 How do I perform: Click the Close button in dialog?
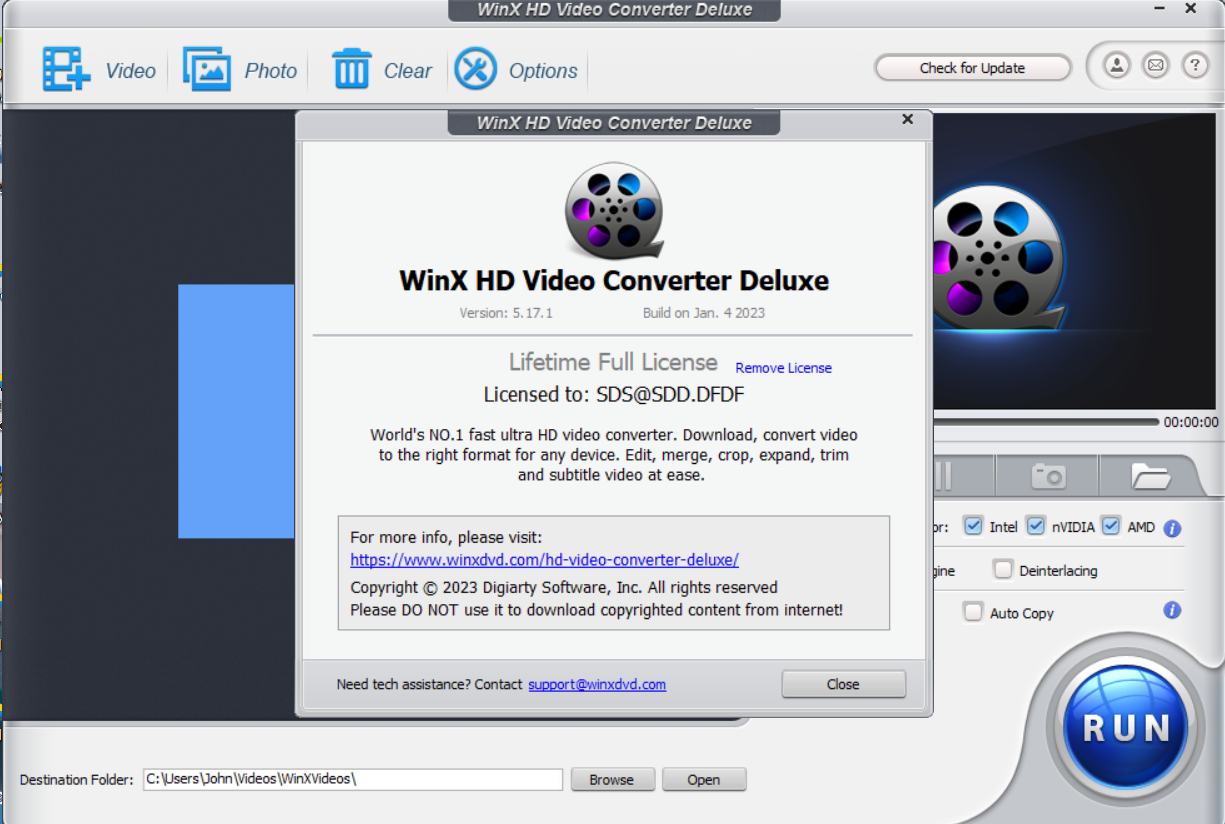[843, 685]
